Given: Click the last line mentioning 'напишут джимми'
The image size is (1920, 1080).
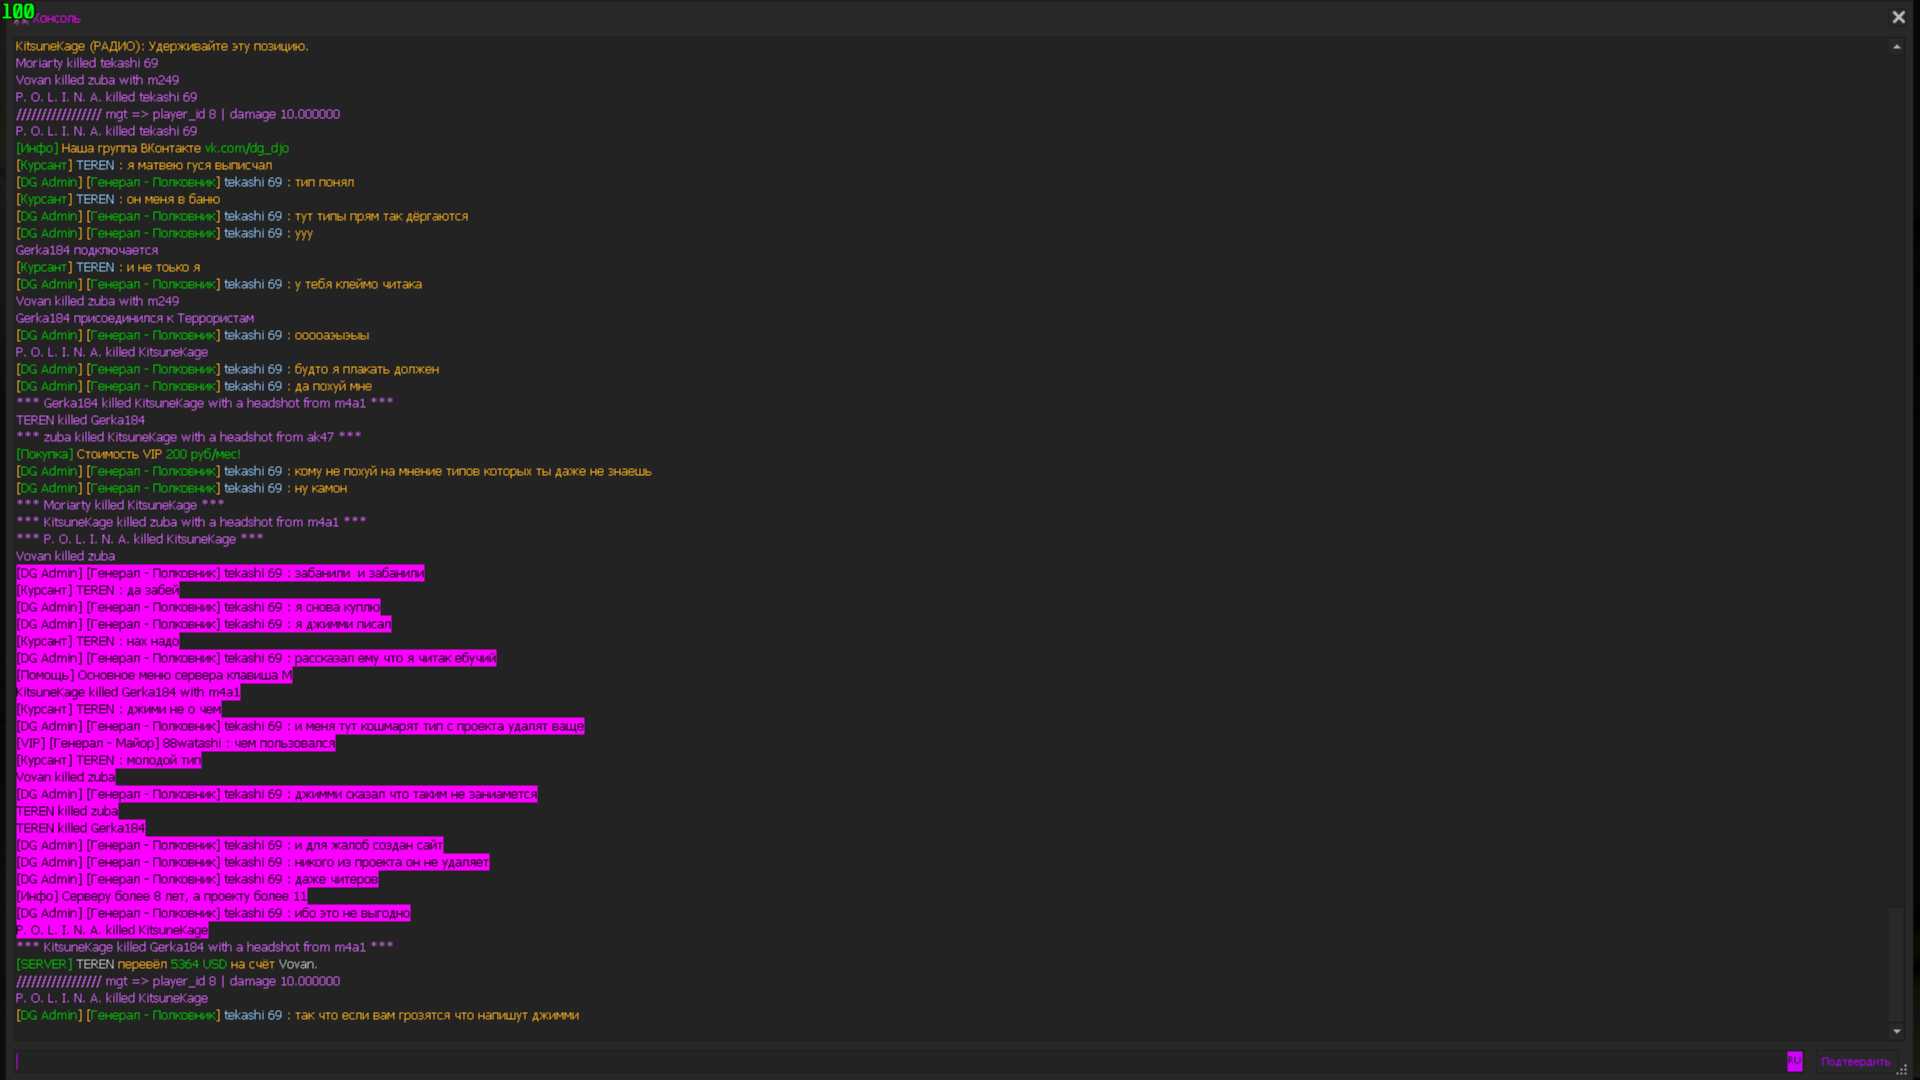Looking at the screenshot, I should (297, 1015).
